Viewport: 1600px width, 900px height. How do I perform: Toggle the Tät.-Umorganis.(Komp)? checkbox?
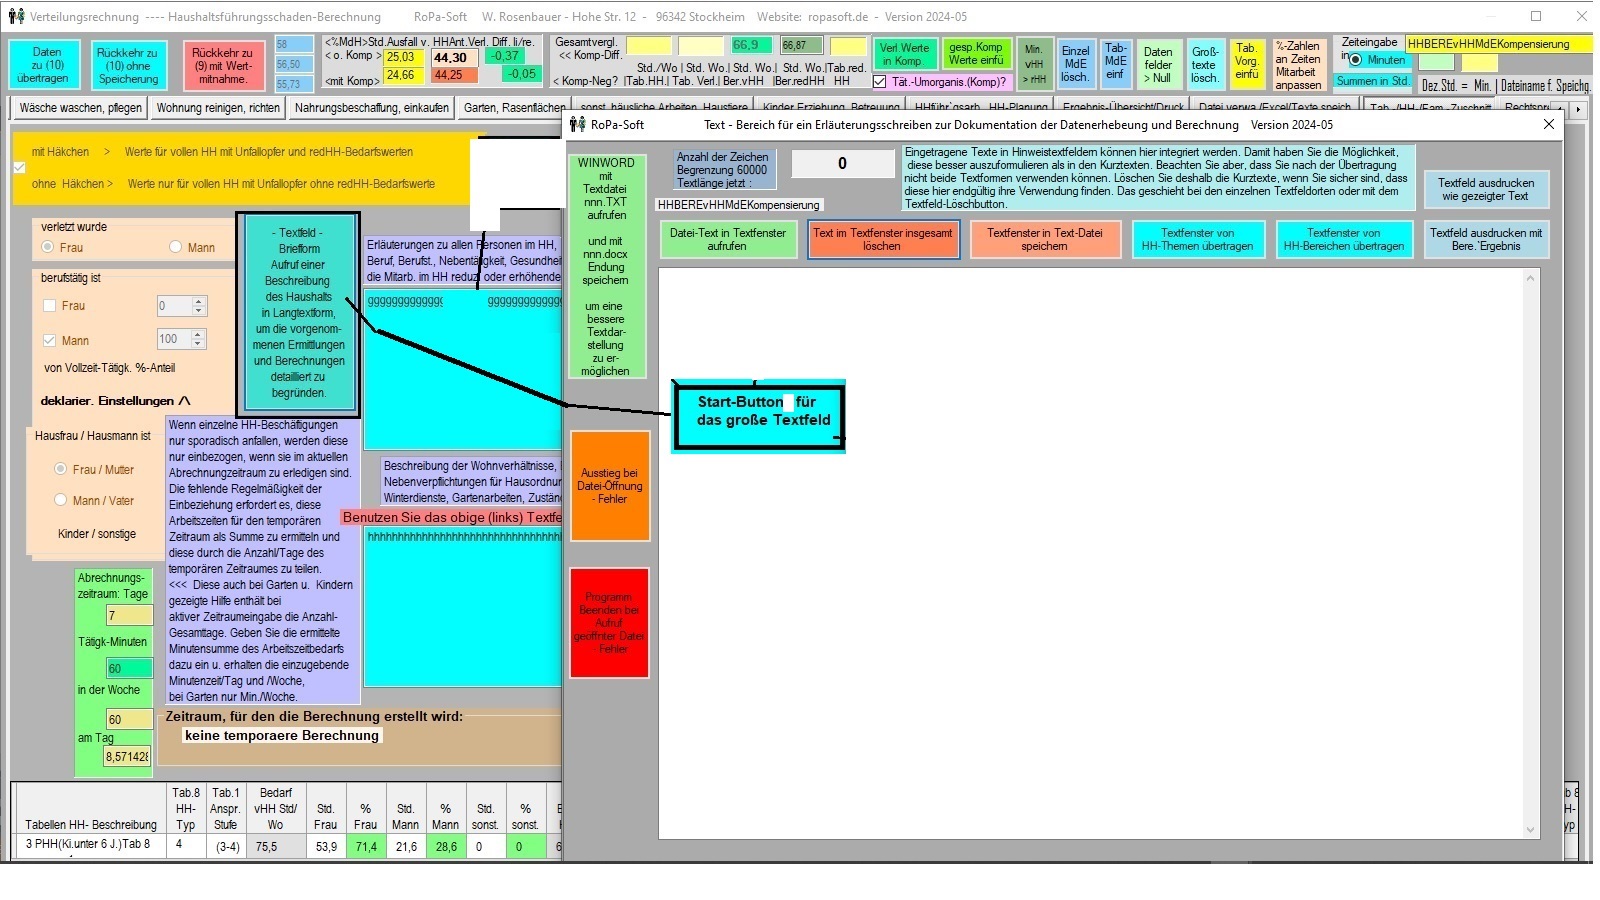point(879,82)
